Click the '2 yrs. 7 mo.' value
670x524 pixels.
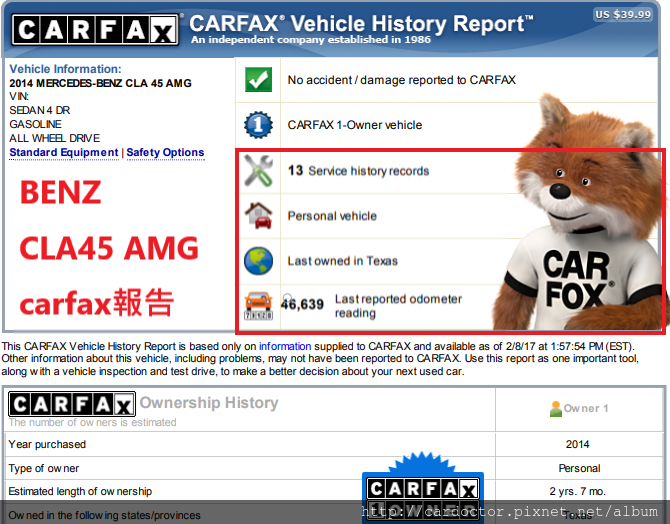[x=577, y=492]
